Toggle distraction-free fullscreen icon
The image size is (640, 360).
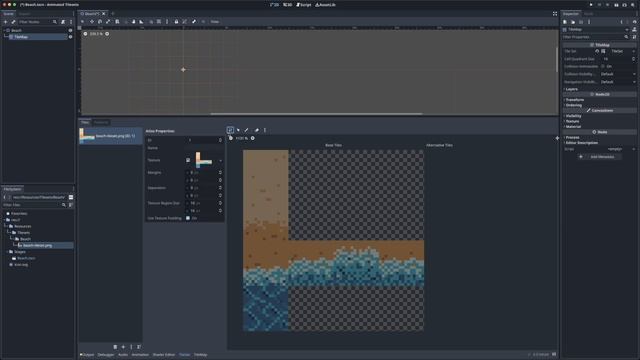click(x=555, y=13)
